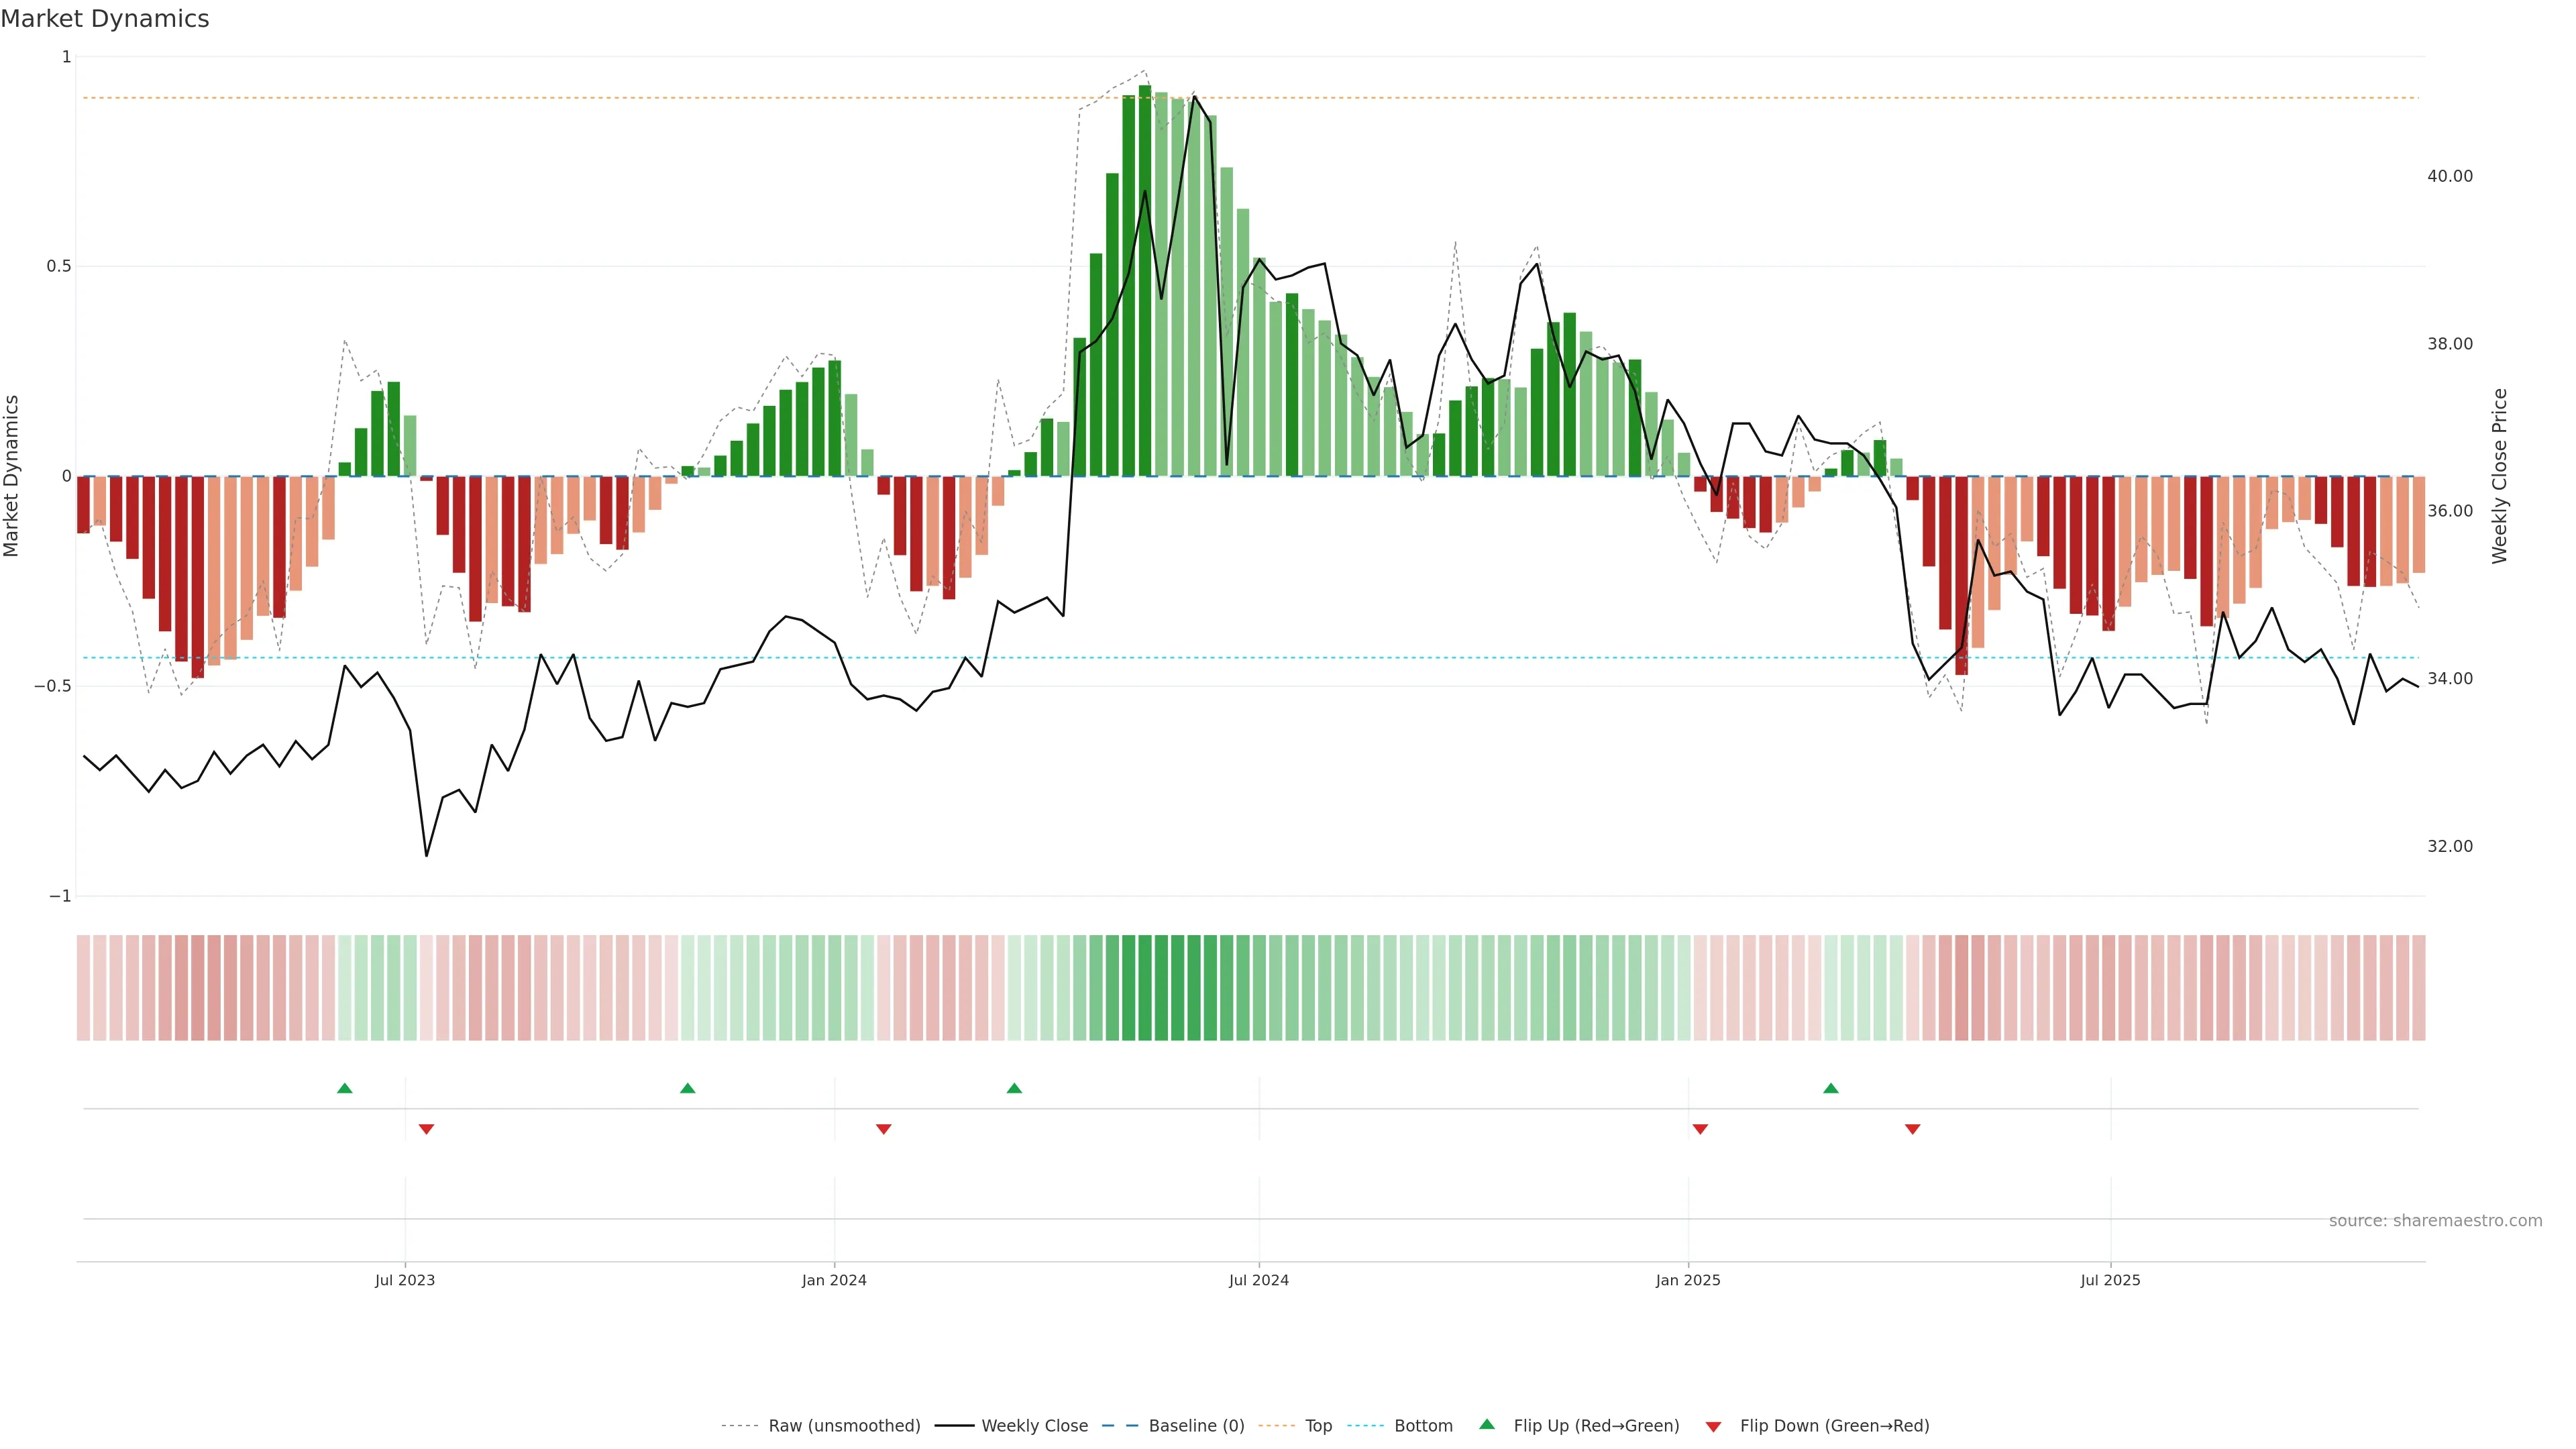
Task: Click the last green flip-up marker after Jan 2025
Action: 1830,1088
